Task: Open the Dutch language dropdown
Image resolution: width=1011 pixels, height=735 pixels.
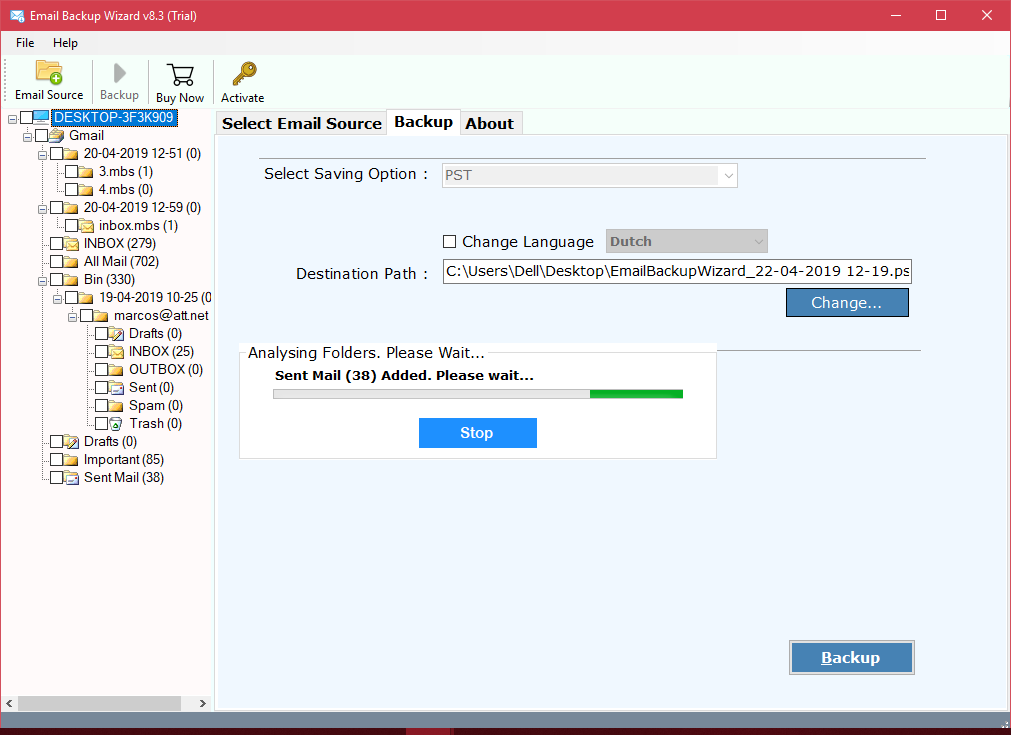Action: (687, 242)
